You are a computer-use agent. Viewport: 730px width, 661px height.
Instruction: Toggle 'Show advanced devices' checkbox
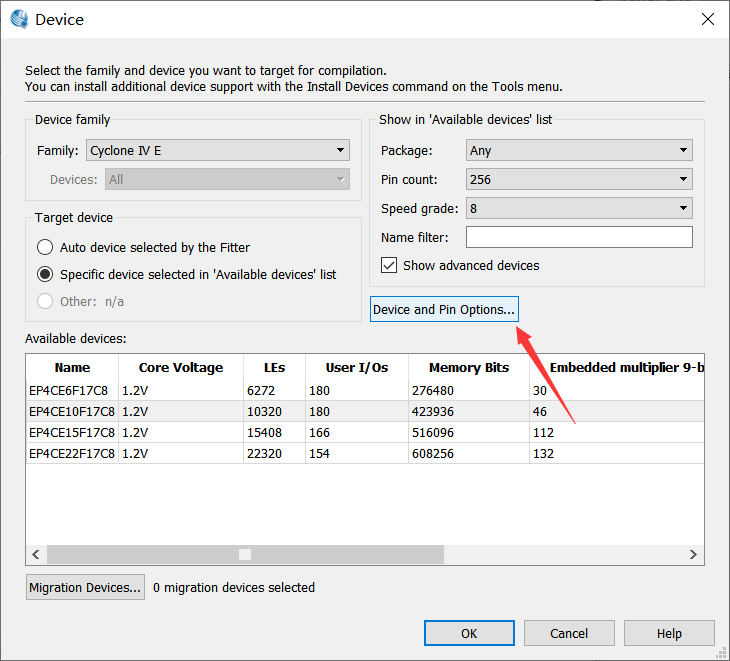[390, 266]
